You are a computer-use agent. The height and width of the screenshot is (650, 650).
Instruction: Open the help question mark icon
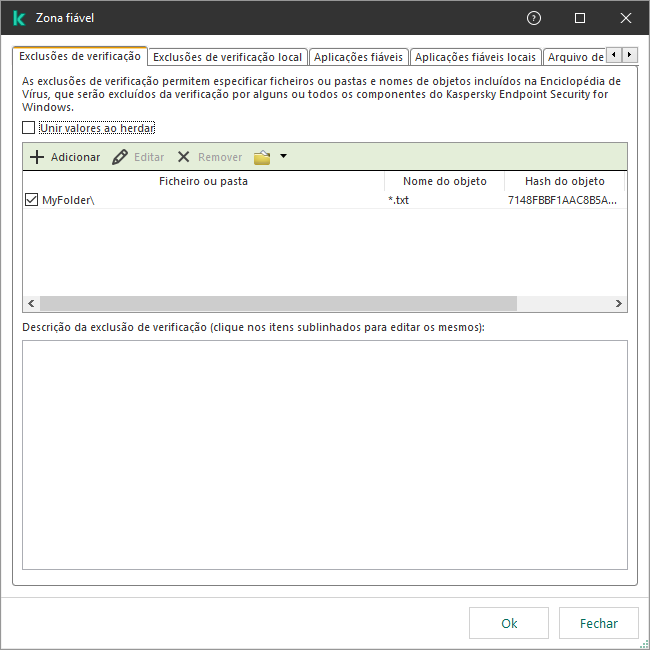(534, 18)
